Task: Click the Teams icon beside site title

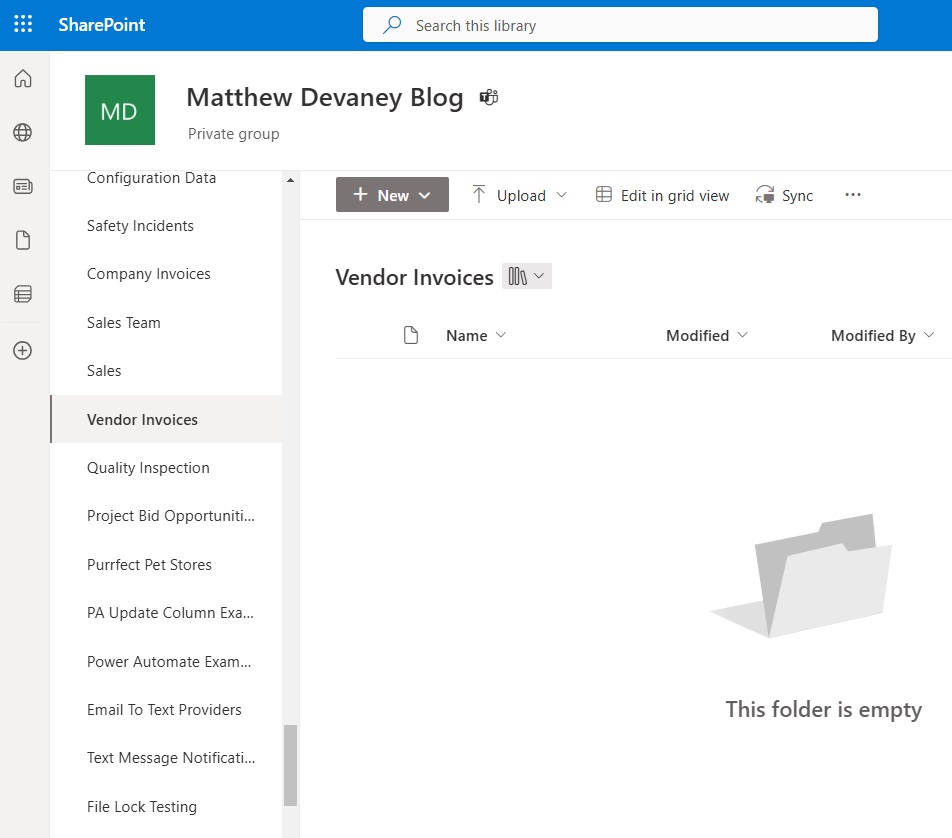Action: tap(489, 97)
